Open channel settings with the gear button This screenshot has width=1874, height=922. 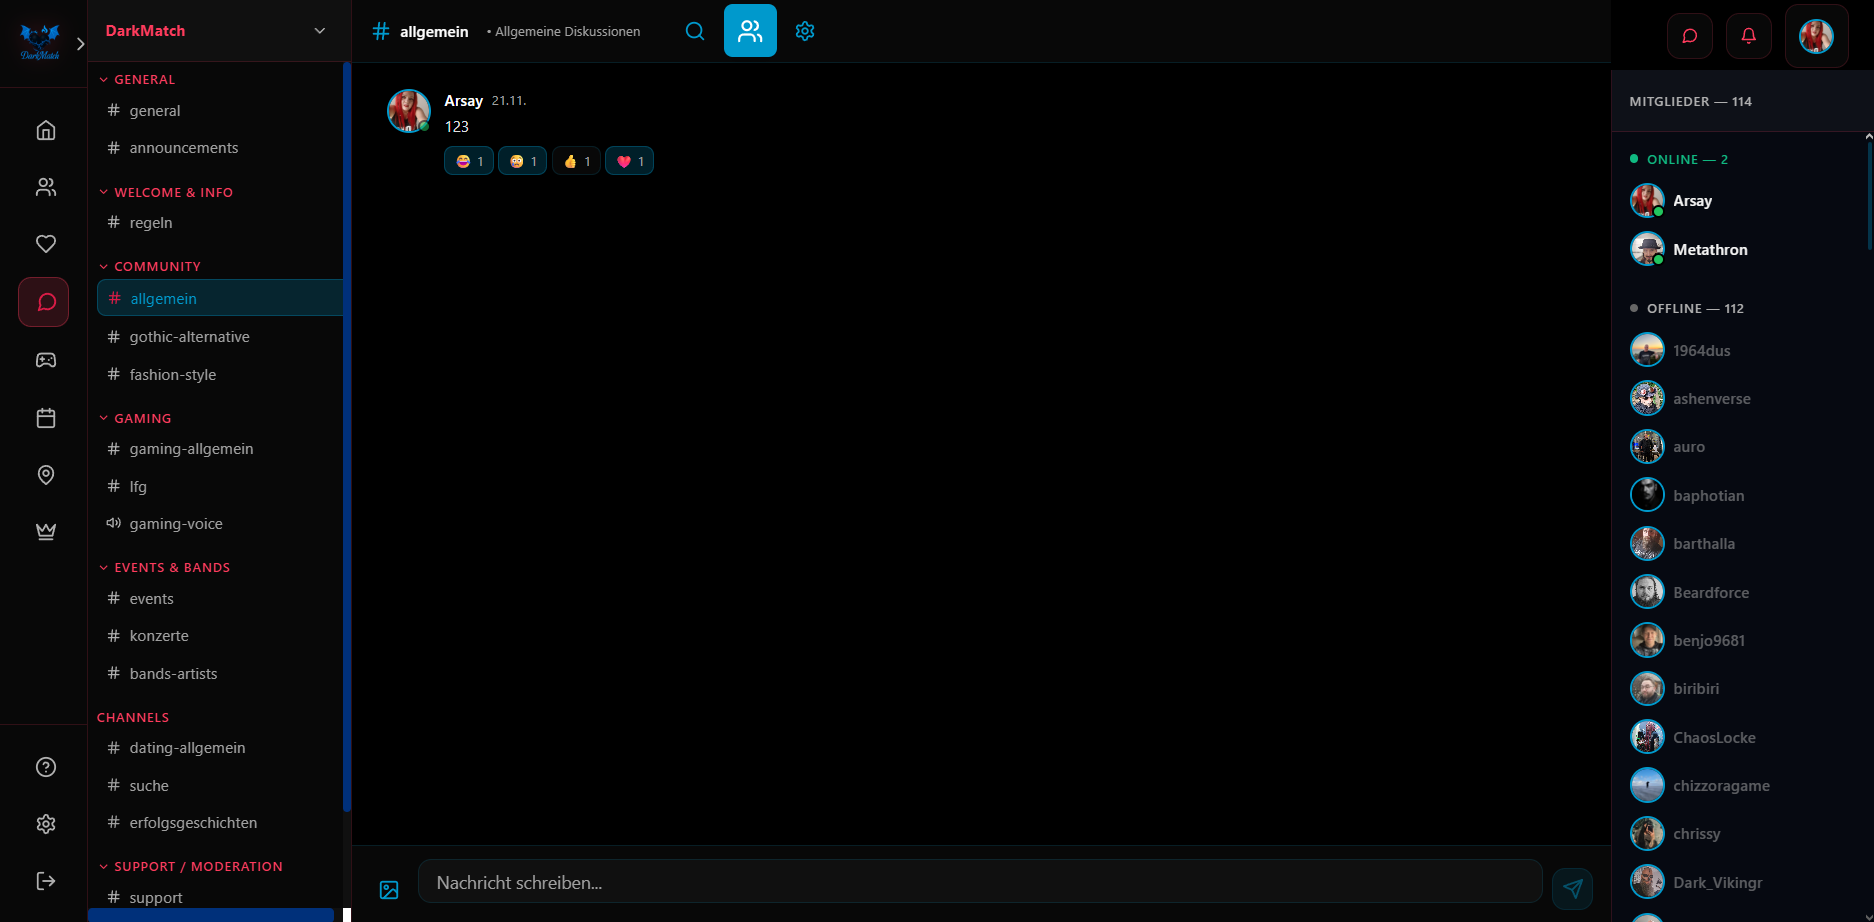coord(804,31)
